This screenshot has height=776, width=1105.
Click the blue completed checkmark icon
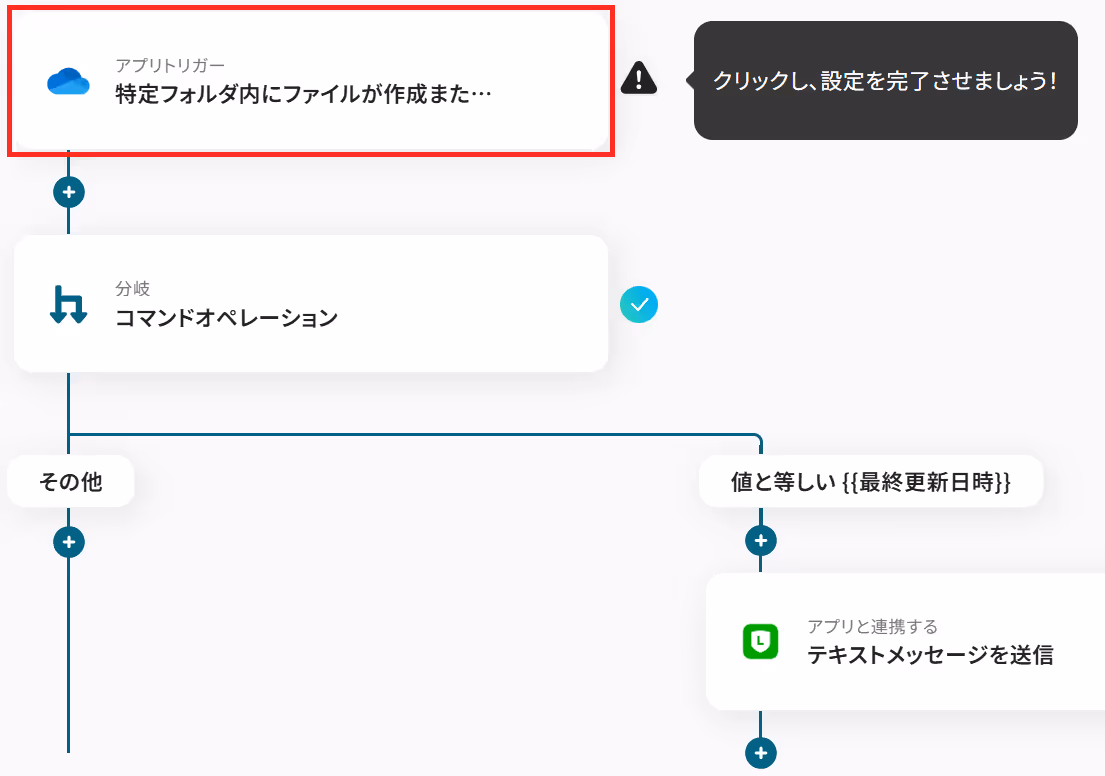[638, 304]
